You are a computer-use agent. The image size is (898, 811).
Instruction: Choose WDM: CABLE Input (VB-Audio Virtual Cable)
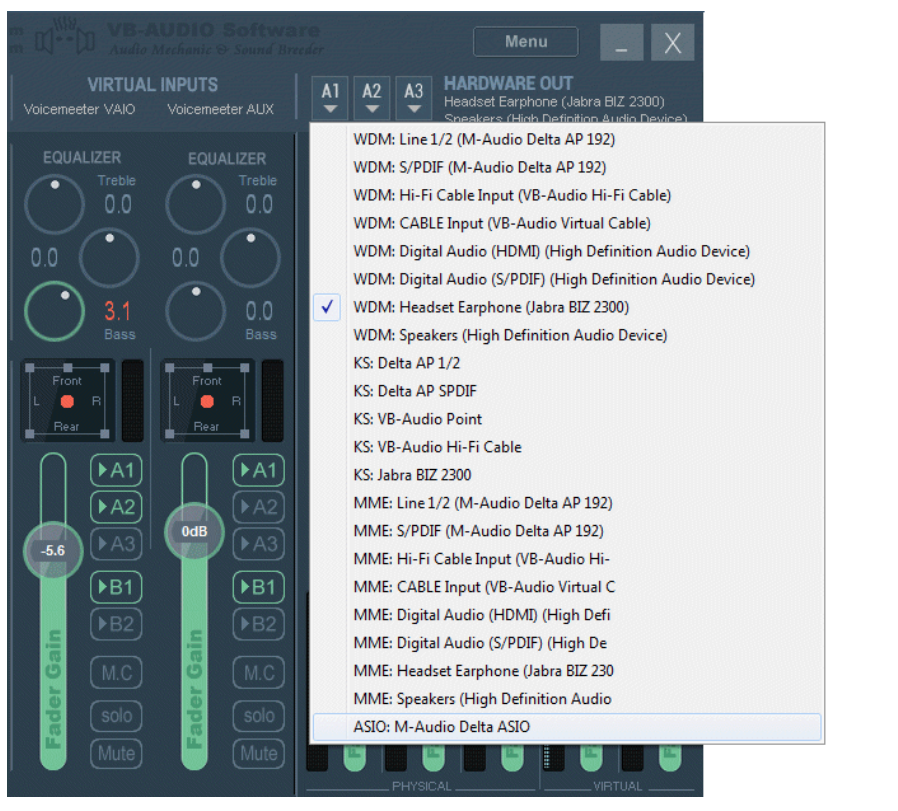[x=567, y=223]
